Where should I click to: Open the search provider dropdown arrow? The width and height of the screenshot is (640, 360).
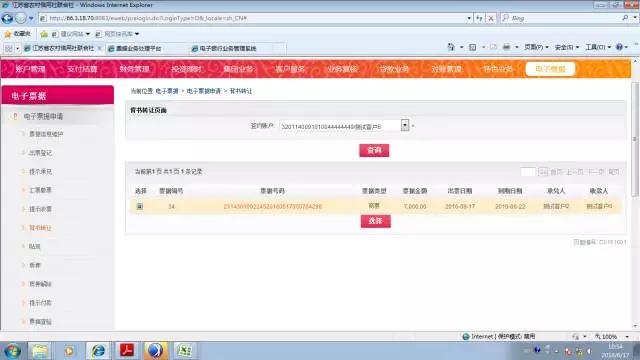tap(635, 18)
